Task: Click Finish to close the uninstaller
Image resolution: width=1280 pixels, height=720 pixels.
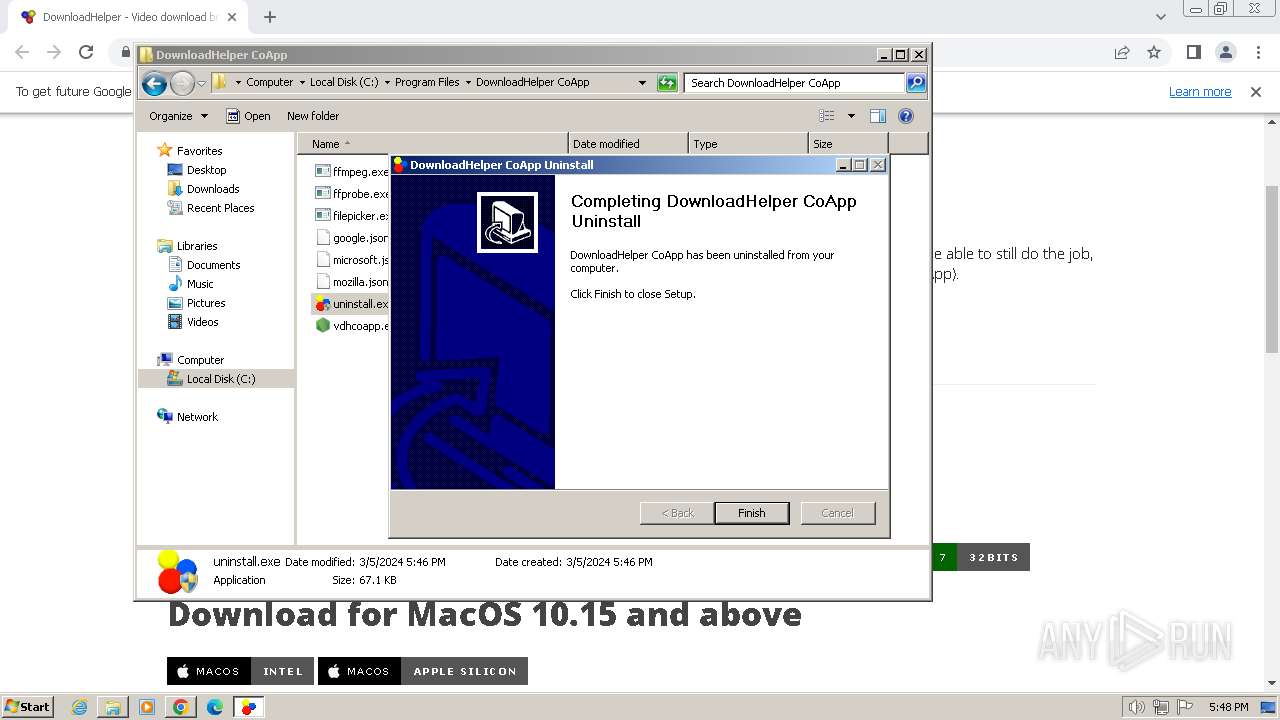Action: [x=751, y=513]
